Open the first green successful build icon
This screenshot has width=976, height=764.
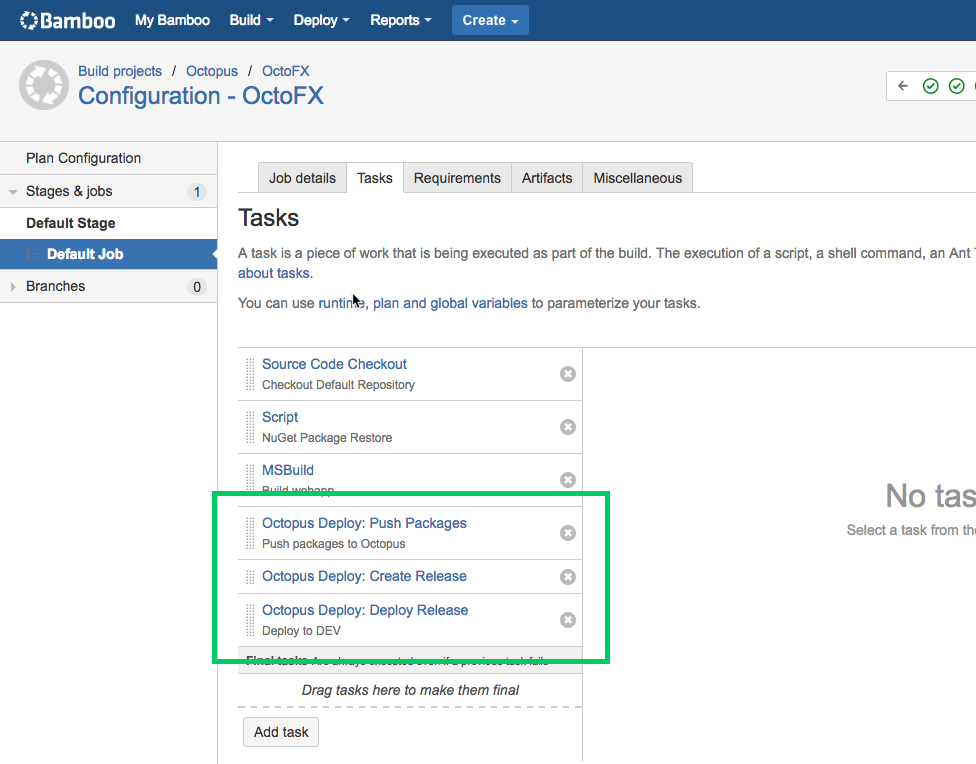click(930, 86)
